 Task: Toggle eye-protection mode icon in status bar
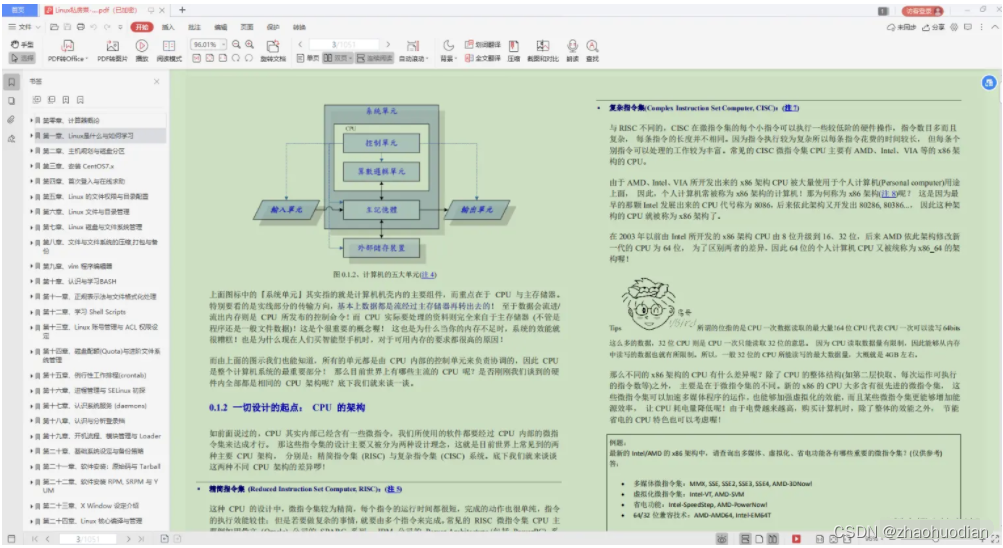(722, 539)
